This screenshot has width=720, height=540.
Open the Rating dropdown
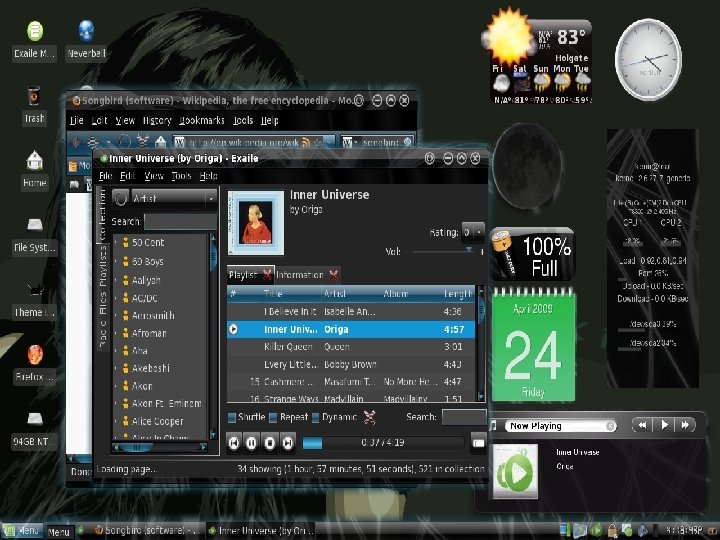point(473,232)
